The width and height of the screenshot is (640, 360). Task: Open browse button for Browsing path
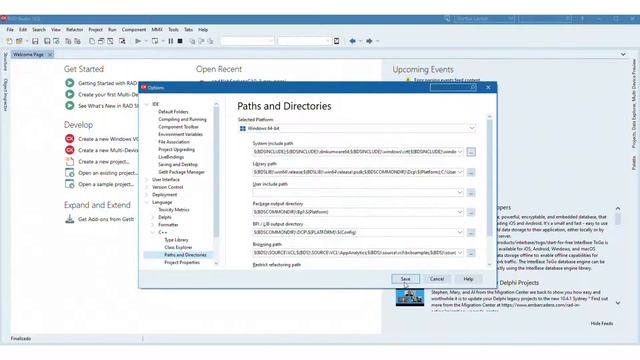pos(471,253)
